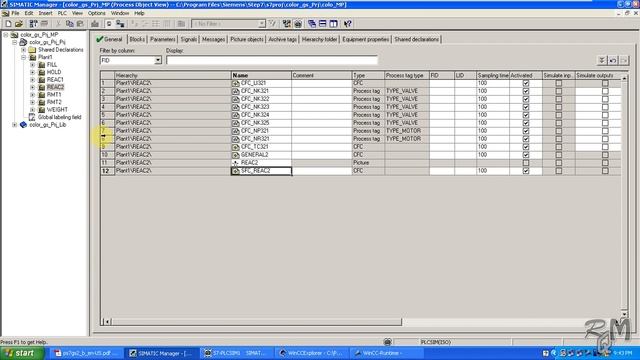Uncheck Activated for SFC_REAC2
Viewport: 640px width, 360px height.
(x=526, y=171)
